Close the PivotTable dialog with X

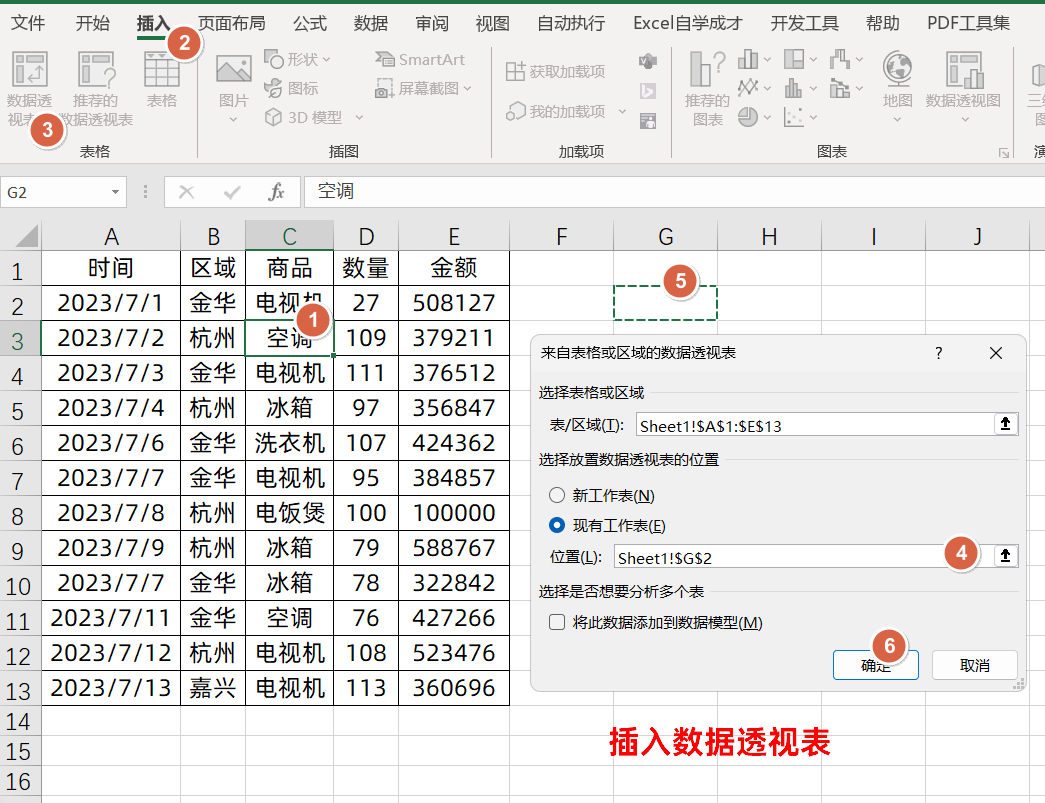[x=996, y=353]
